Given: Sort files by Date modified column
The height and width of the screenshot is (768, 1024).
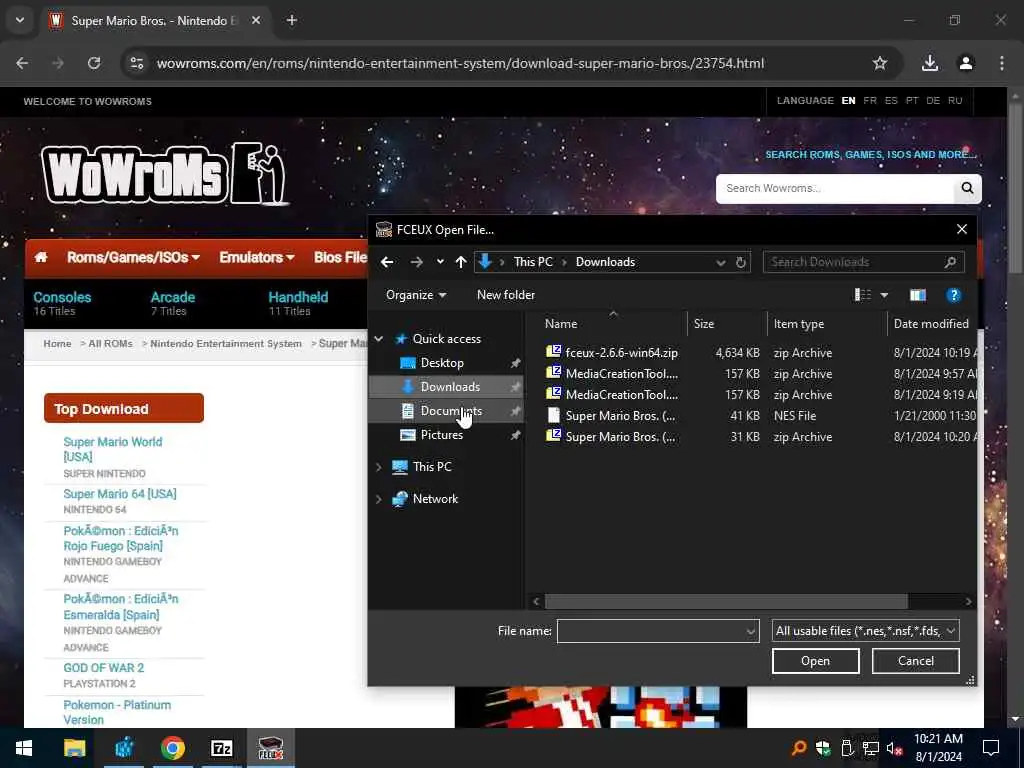Looking at the screenshot, I should pos(931,324).
